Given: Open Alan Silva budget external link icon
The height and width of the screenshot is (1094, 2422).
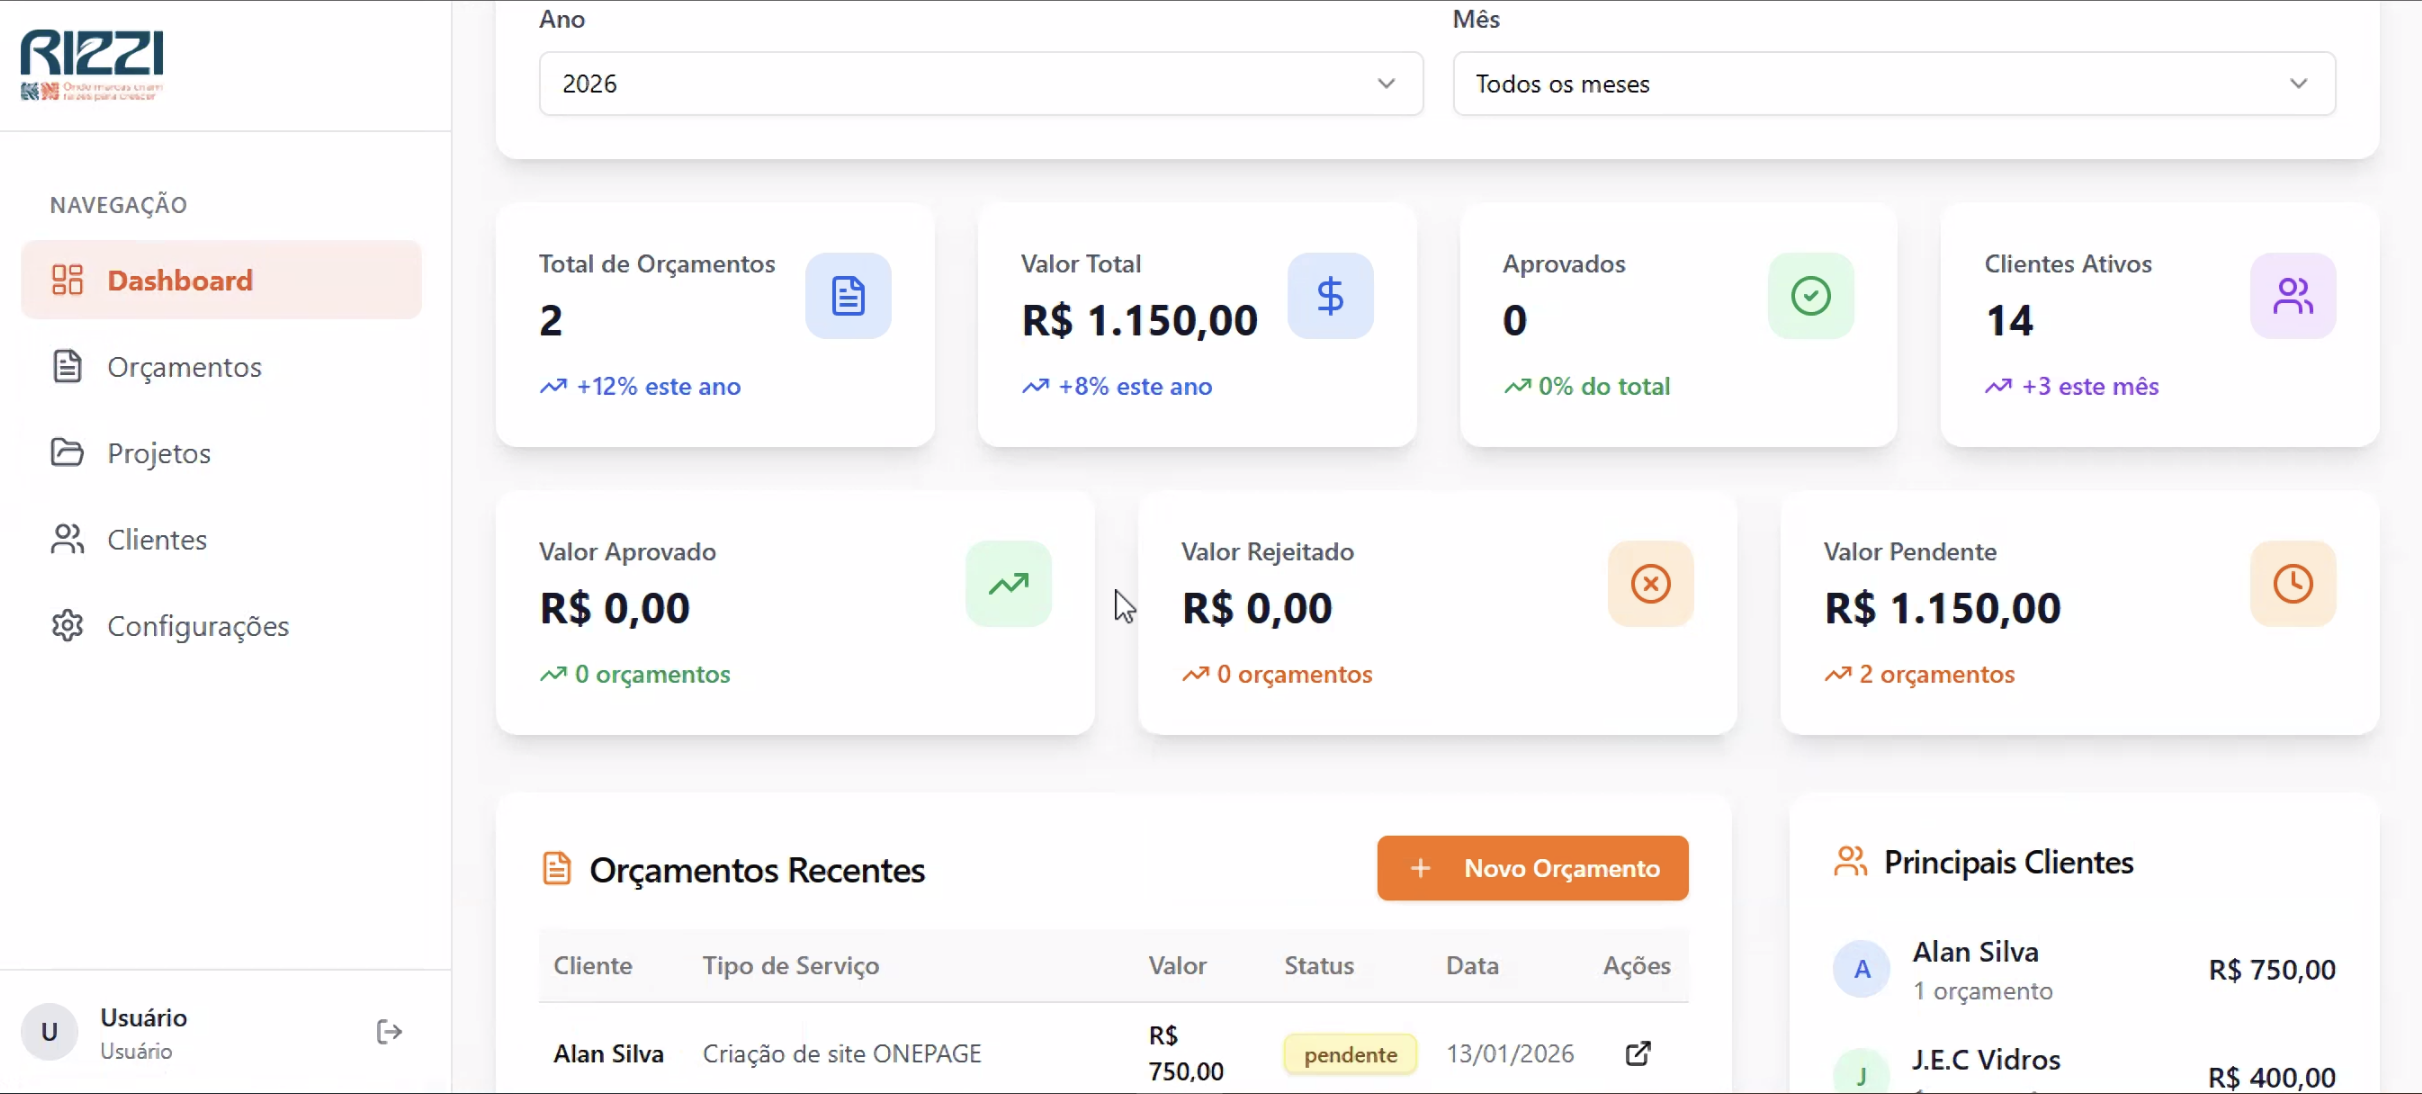Looking at the screenshot, I should coord(1638,1053).
